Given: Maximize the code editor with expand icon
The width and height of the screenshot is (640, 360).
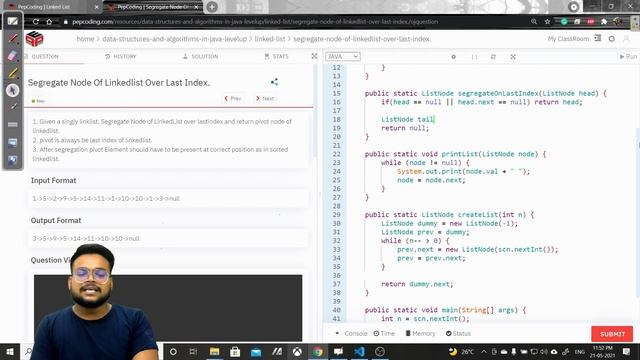Looking at the screenshot, I should coord(513,57).
